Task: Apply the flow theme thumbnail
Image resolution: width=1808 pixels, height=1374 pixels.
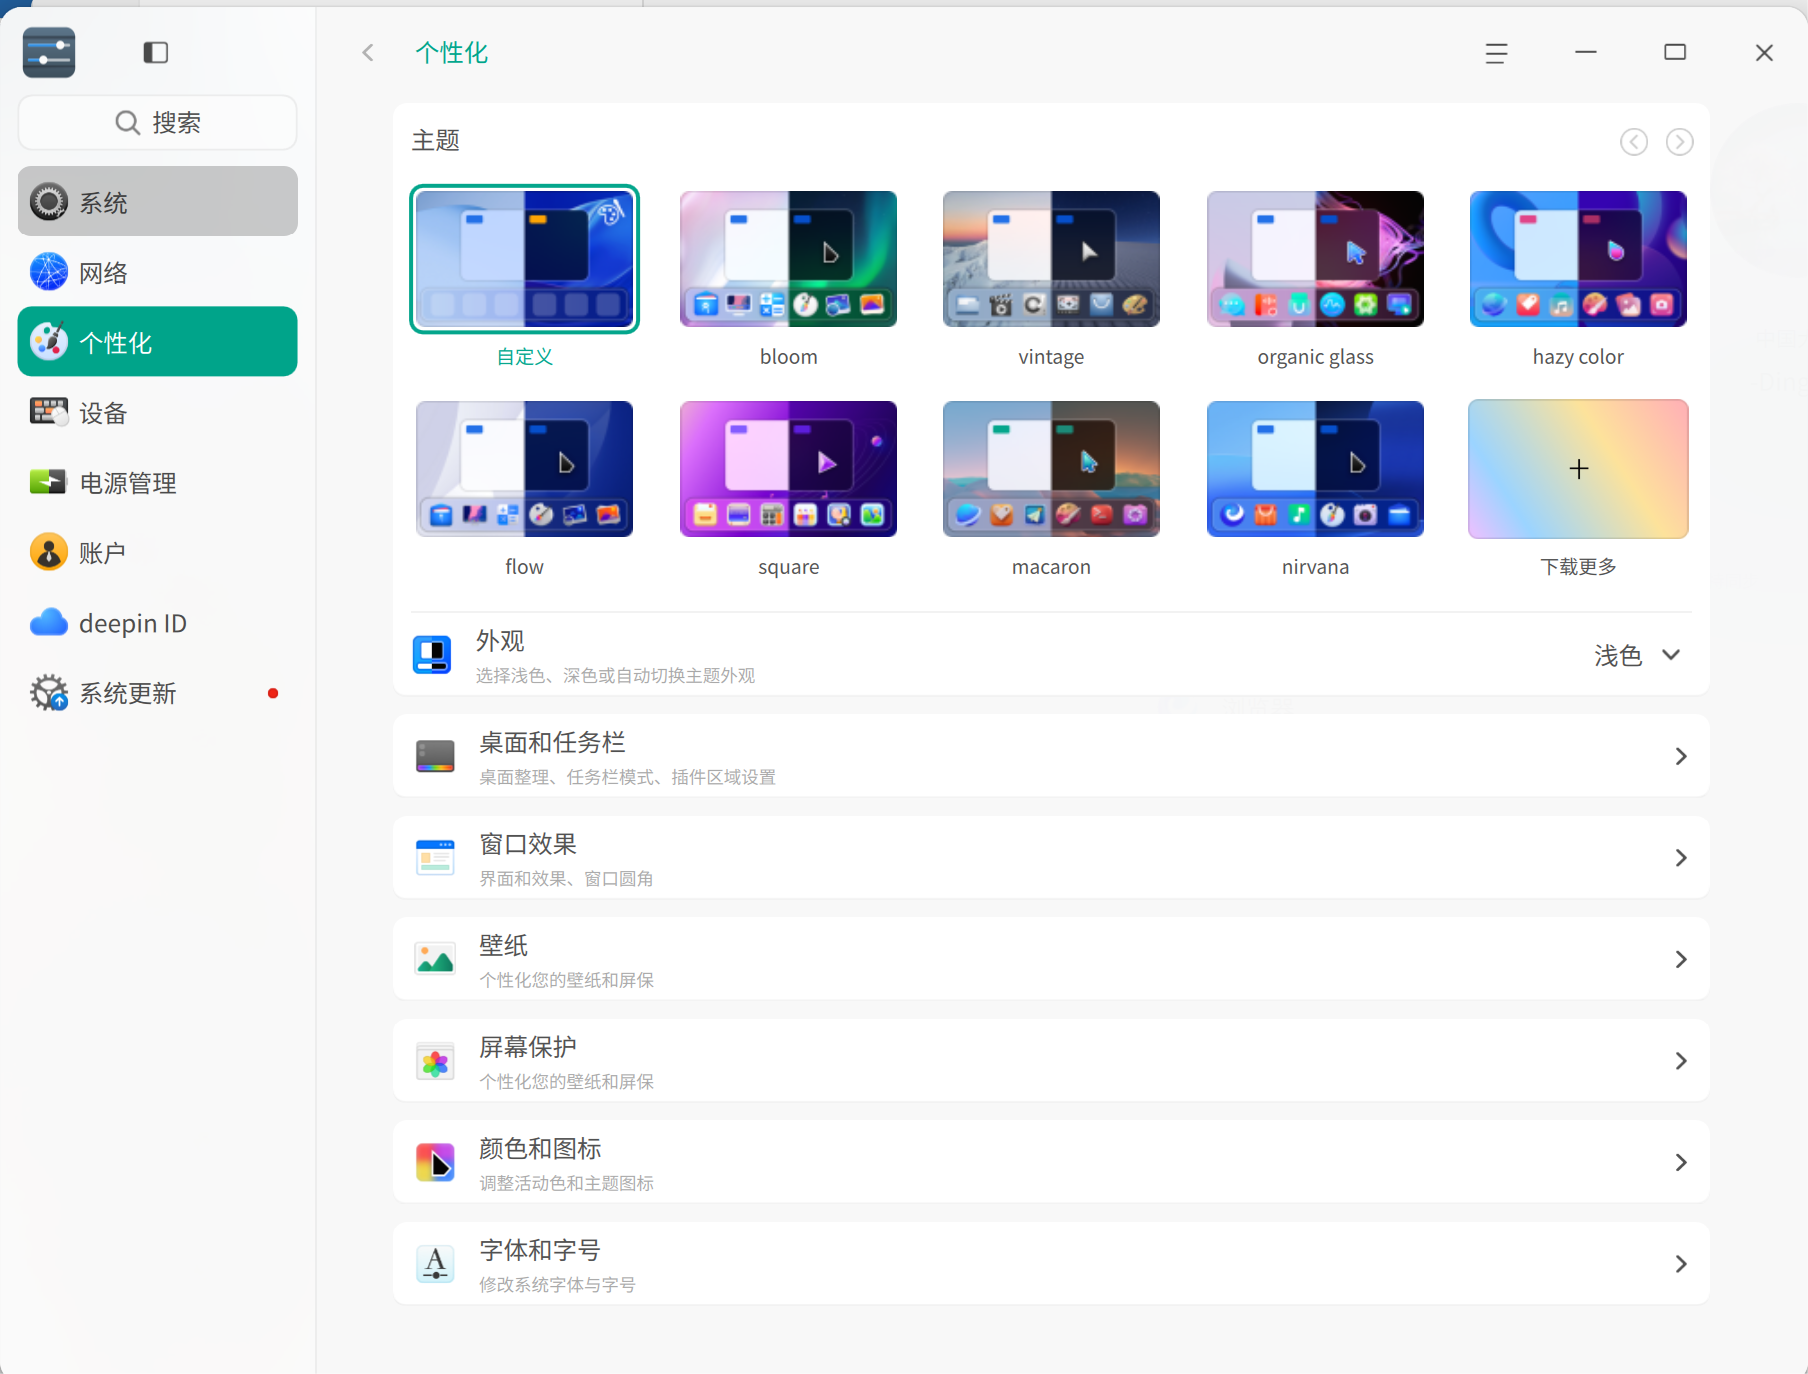Action: pos(524,469)
